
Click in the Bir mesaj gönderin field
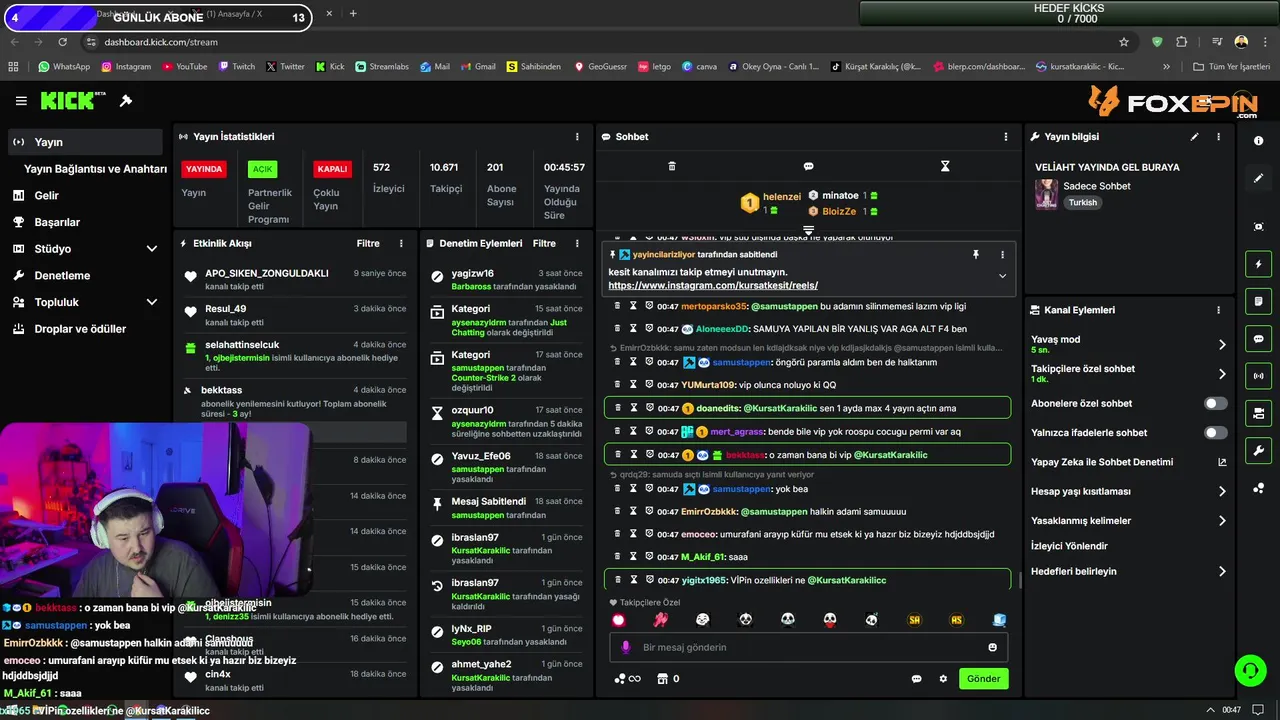tap(808, 647)
